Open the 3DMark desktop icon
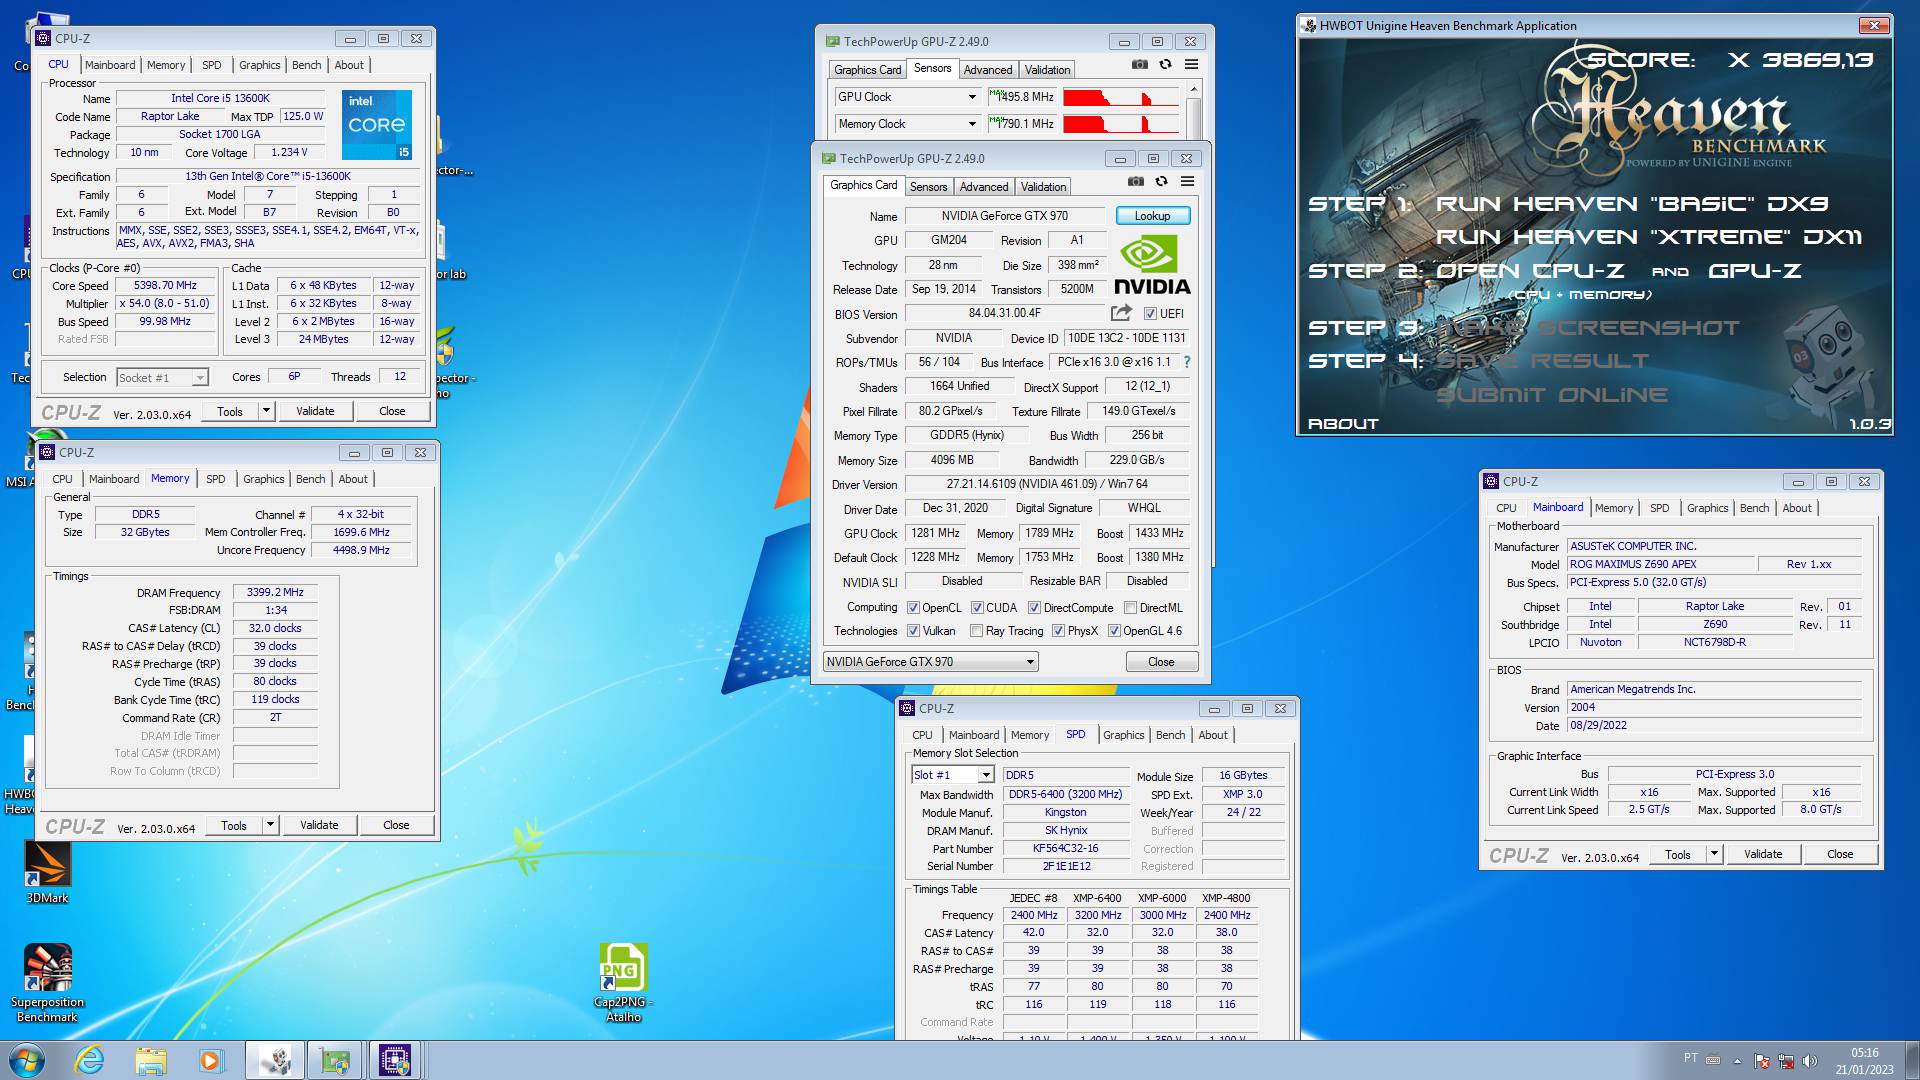 [x=47, y=872]
